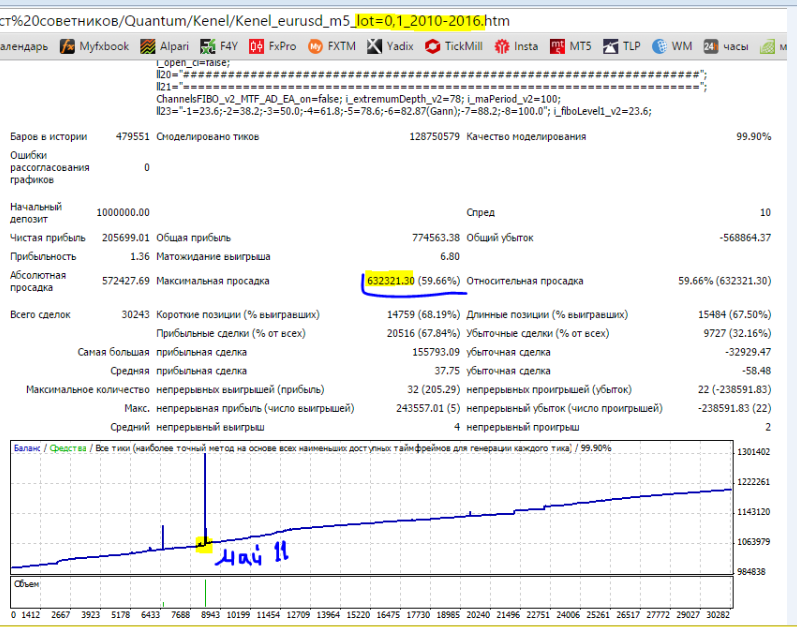797x627 pixels.
Task: Open the Yadix bookmark icon
Action: pos(374,47)
